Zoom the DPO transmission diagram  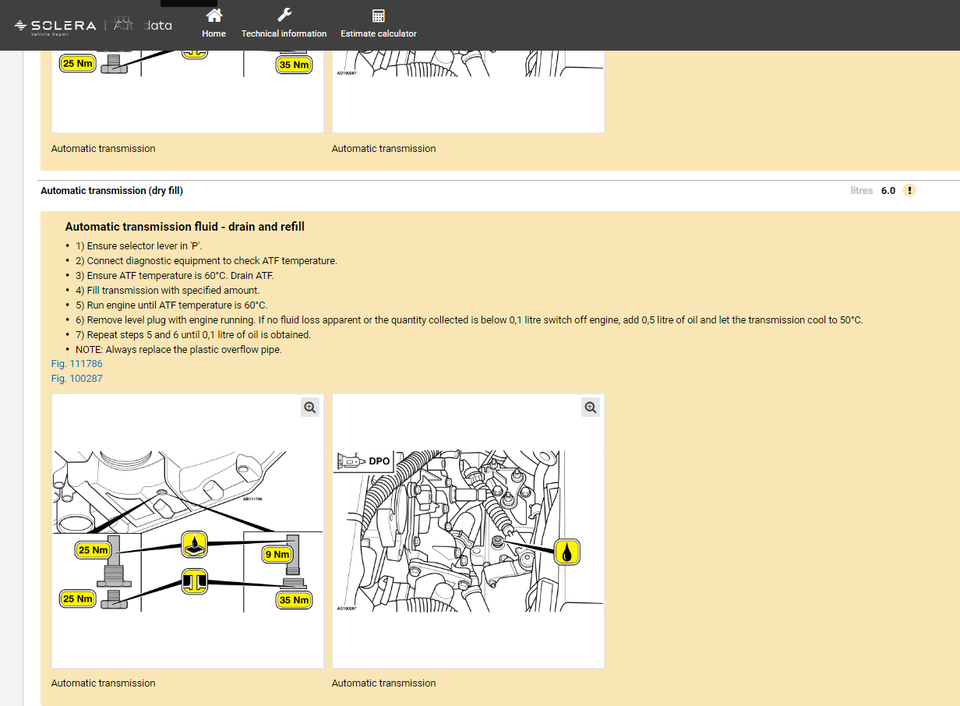pos(590,407)
